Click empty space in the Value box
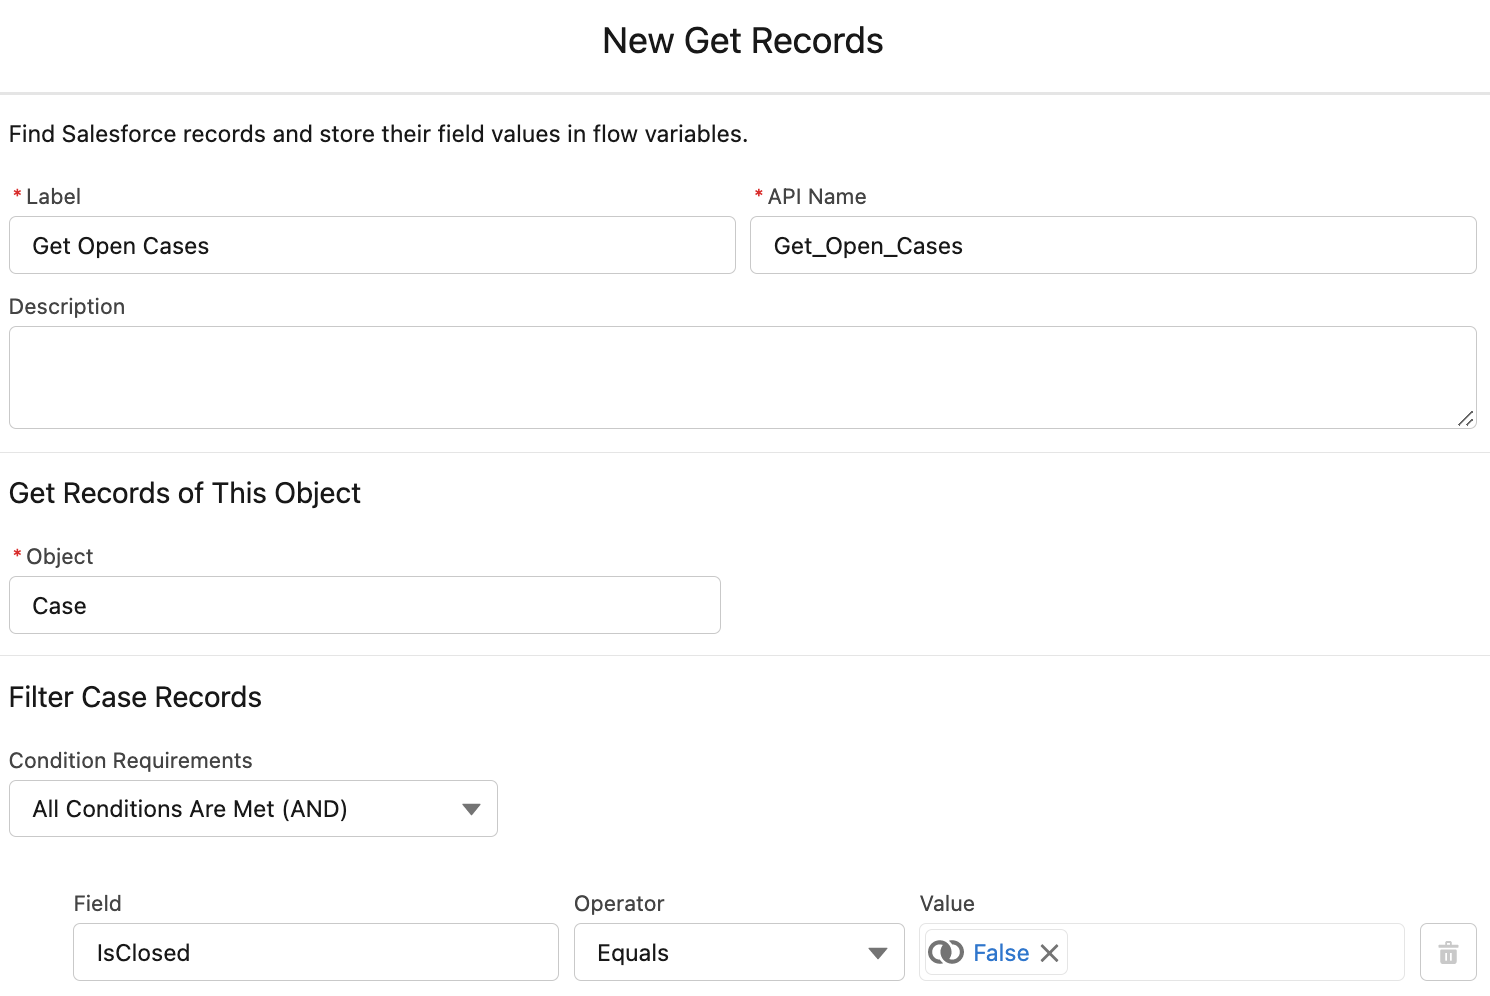 1234,953
